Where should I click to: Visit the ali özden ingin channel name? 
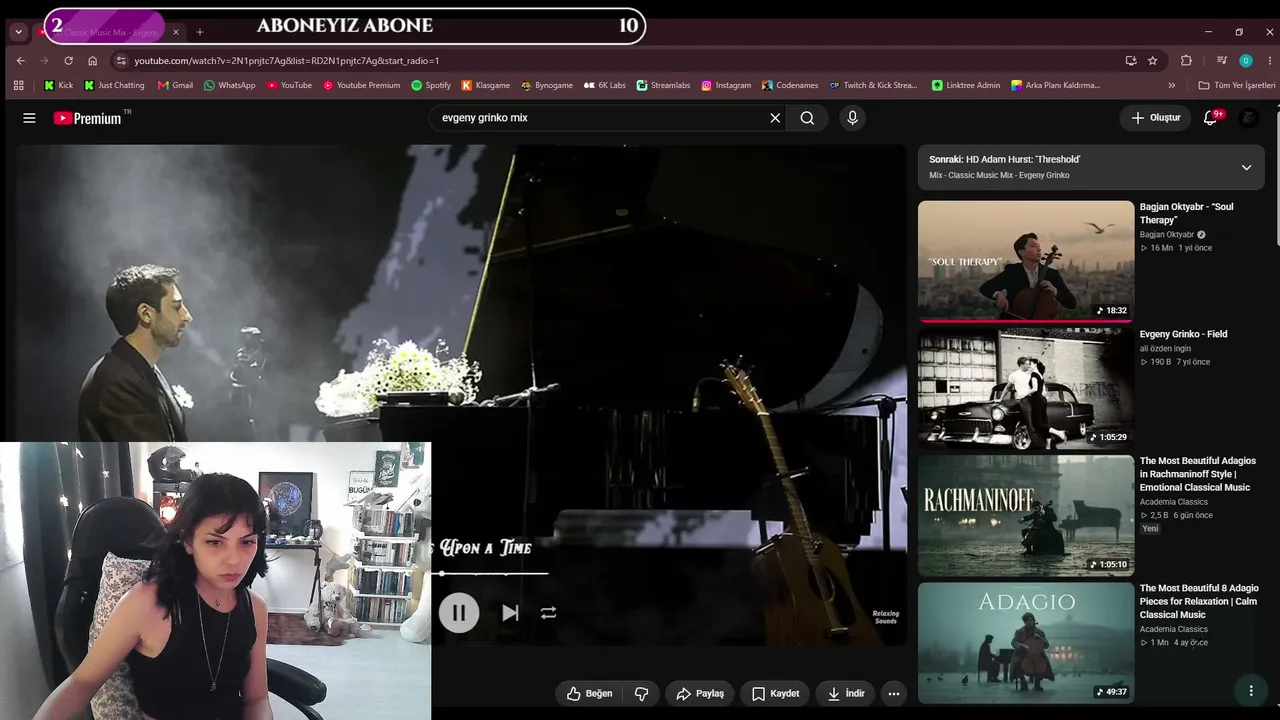tap(1165, 349)
